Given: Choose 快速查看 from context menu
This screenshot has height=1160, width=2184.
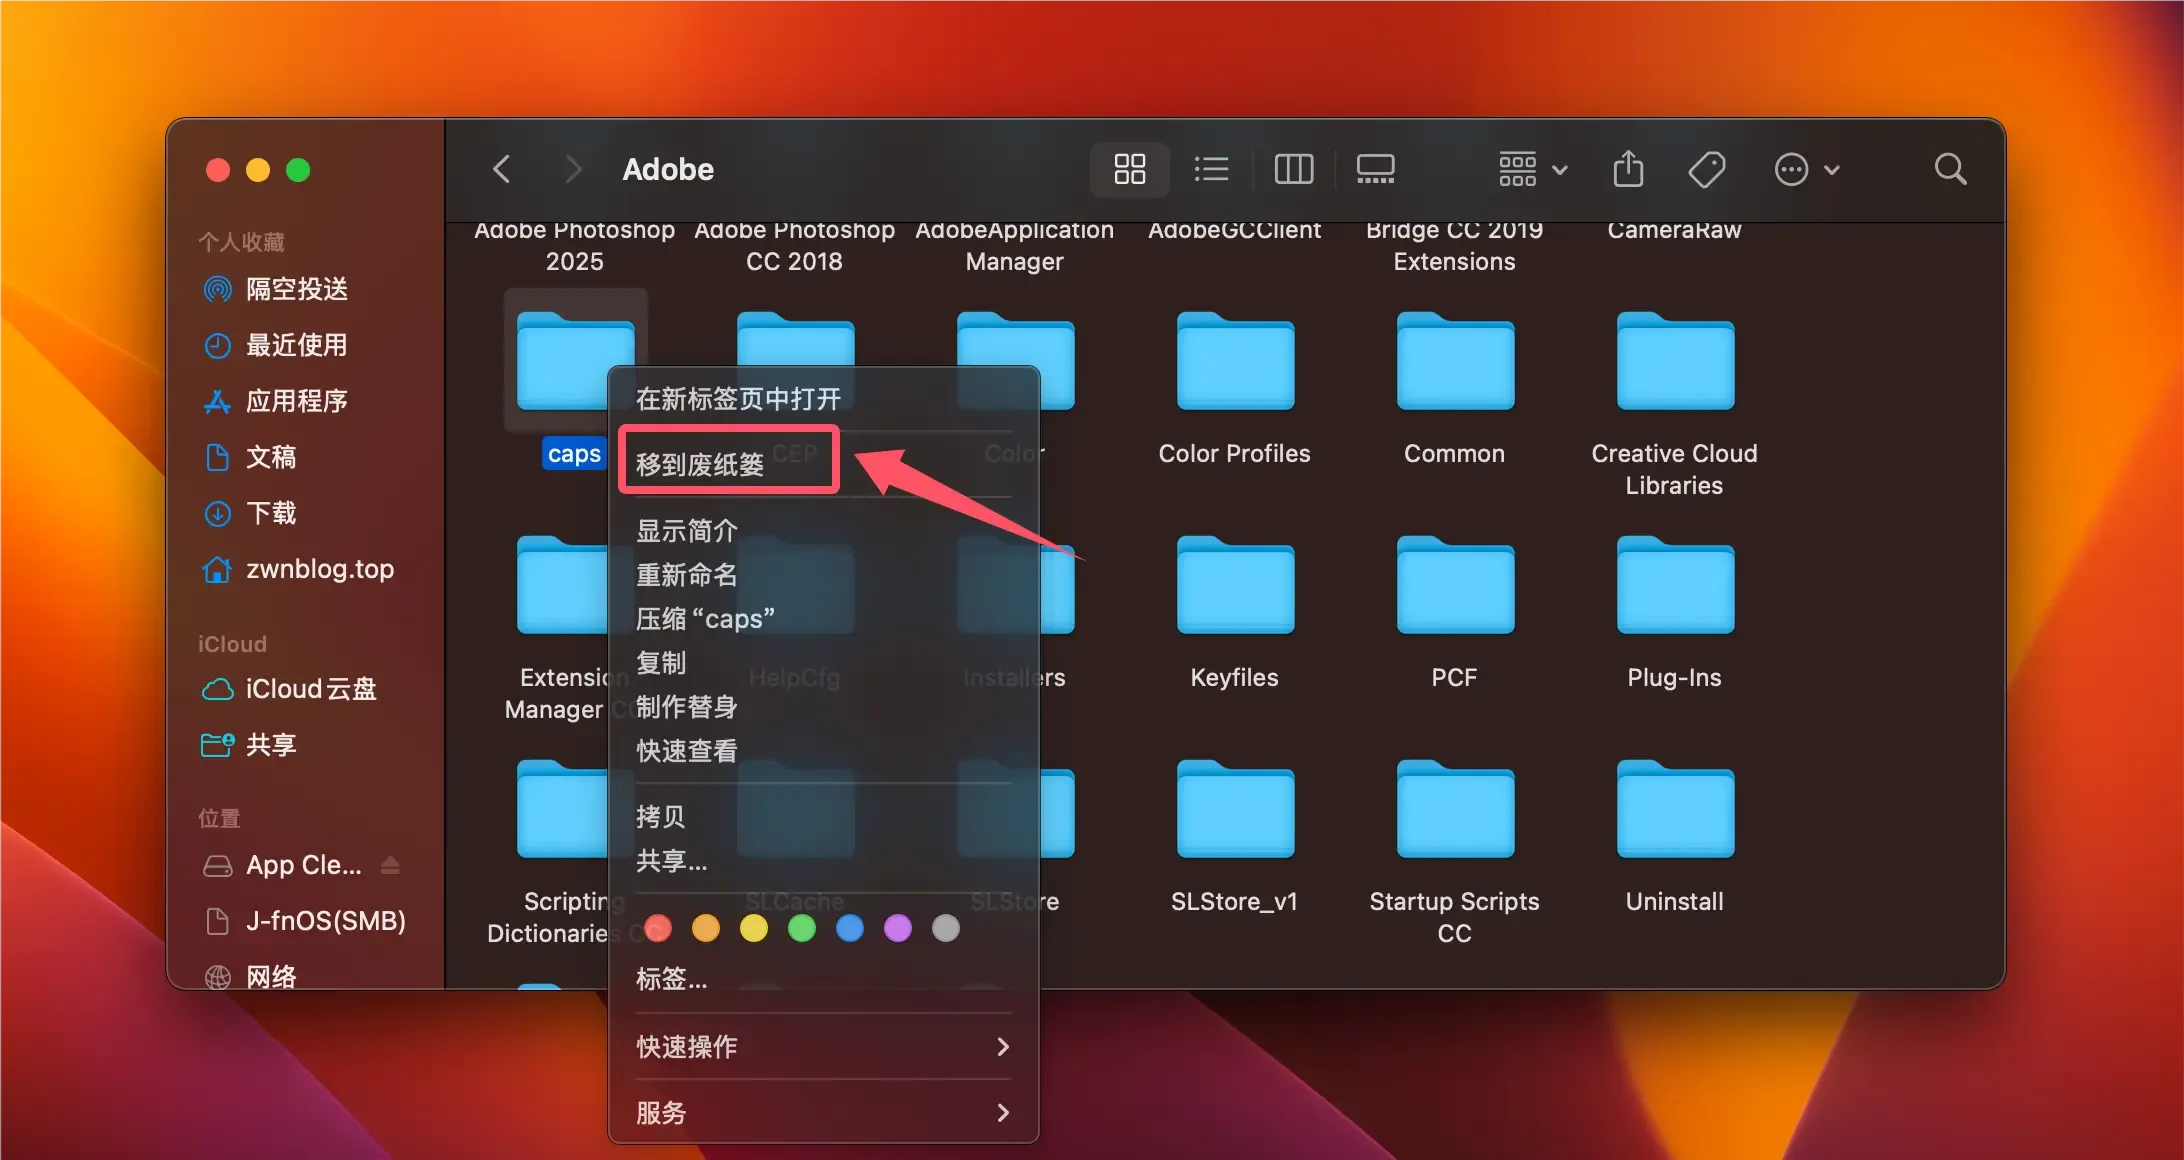Looking at the screenshot, I should click(824, 750).
